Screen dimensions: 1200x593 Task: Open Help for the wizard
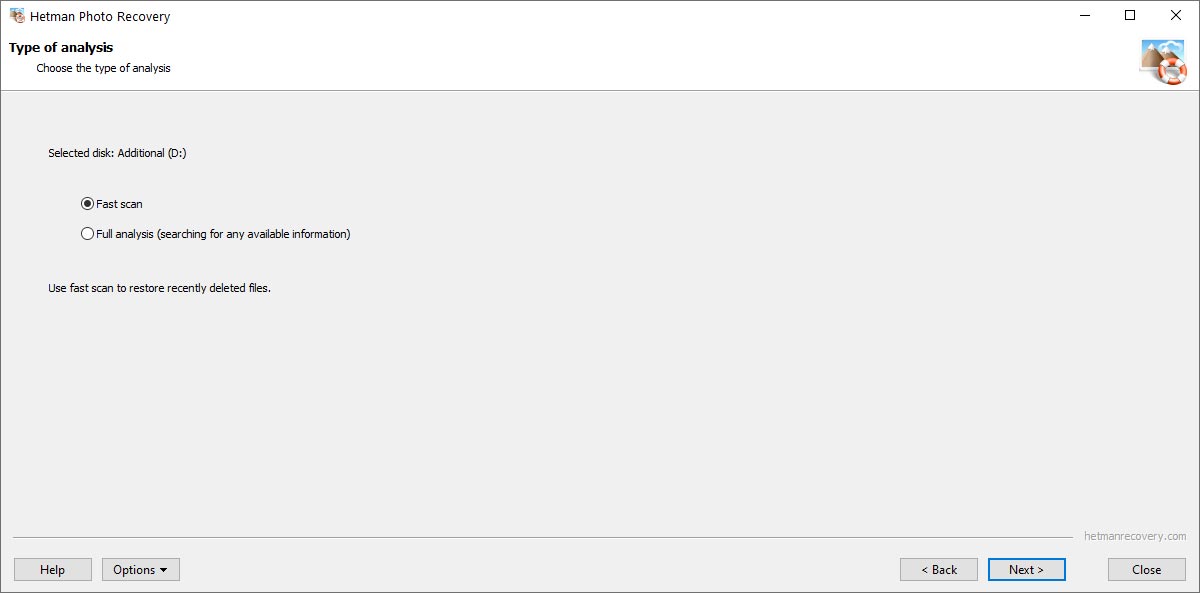pyautogui.click(x=53, y=570)
